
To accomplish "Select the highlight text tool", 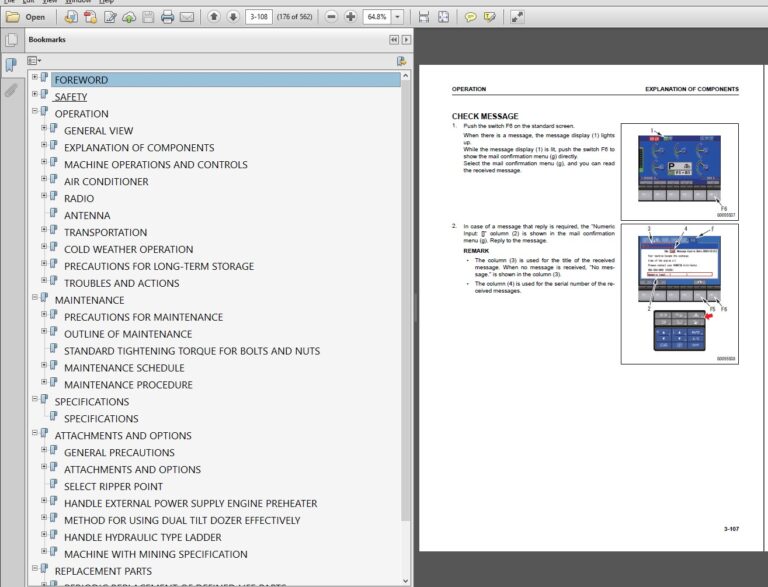I will click(x=489, y=17).
